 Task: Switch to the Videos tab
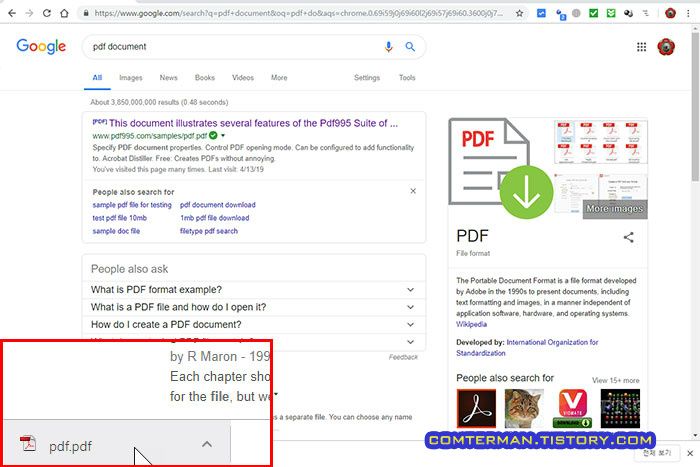243,78
